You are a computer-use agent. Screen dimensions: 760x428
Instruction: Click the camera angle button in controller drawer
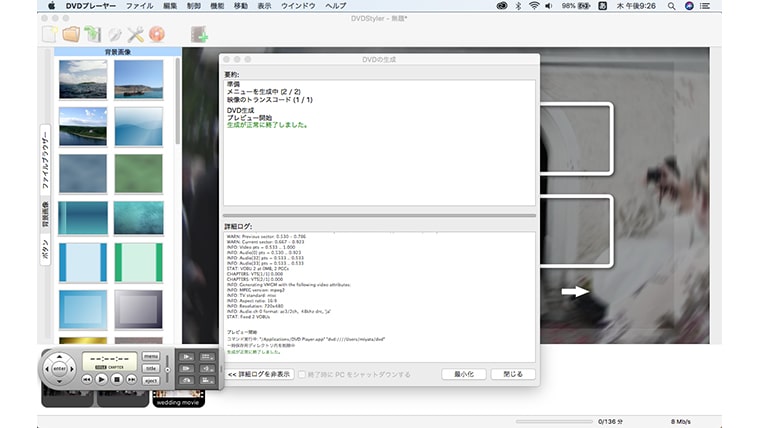point(207,380)
